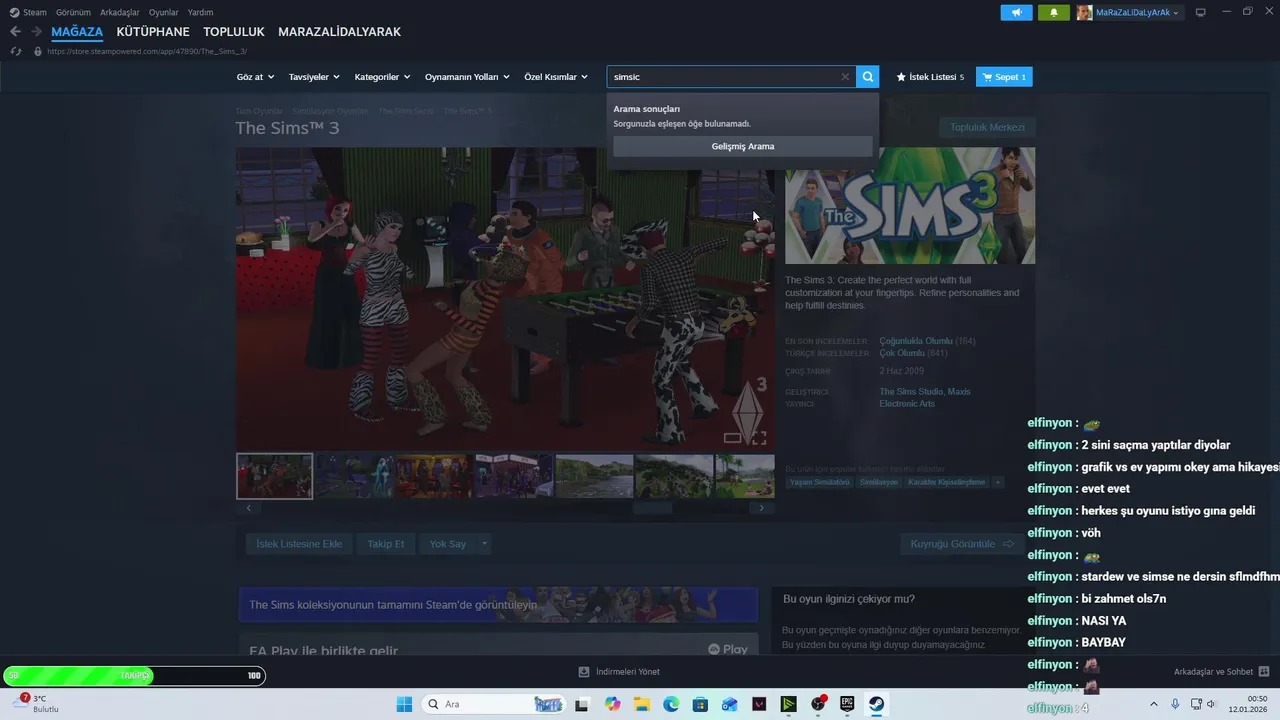Open the Oyunlar menu

164,13
